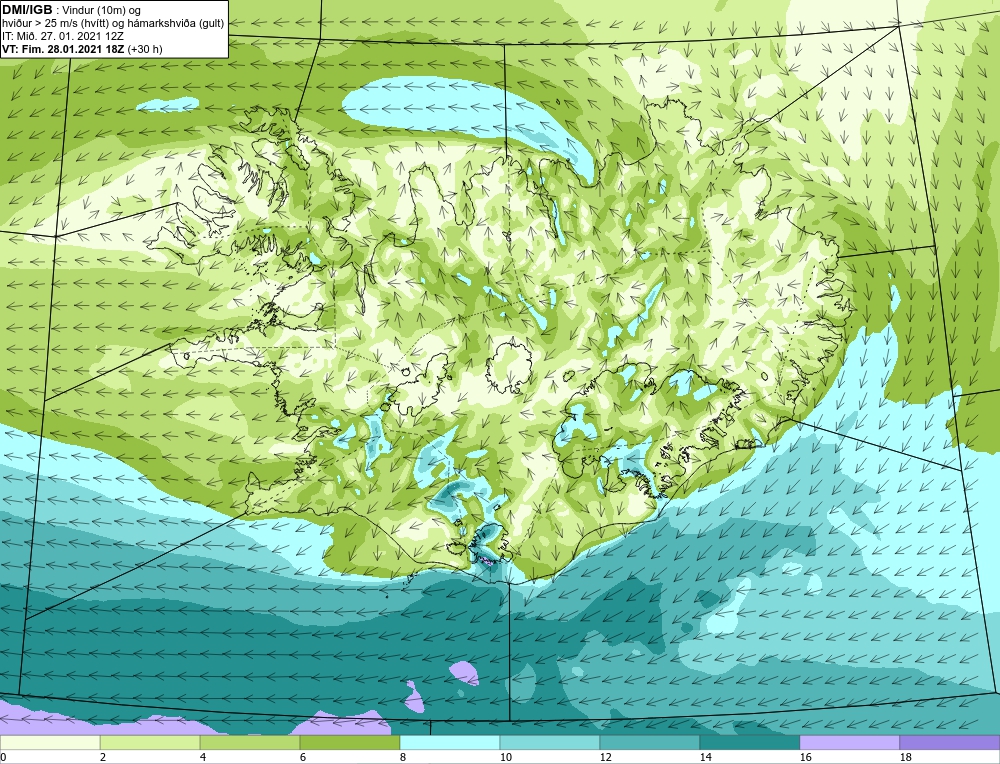Pick the medium green 4–6 m/s legend swatch

(x=250, y=743)
